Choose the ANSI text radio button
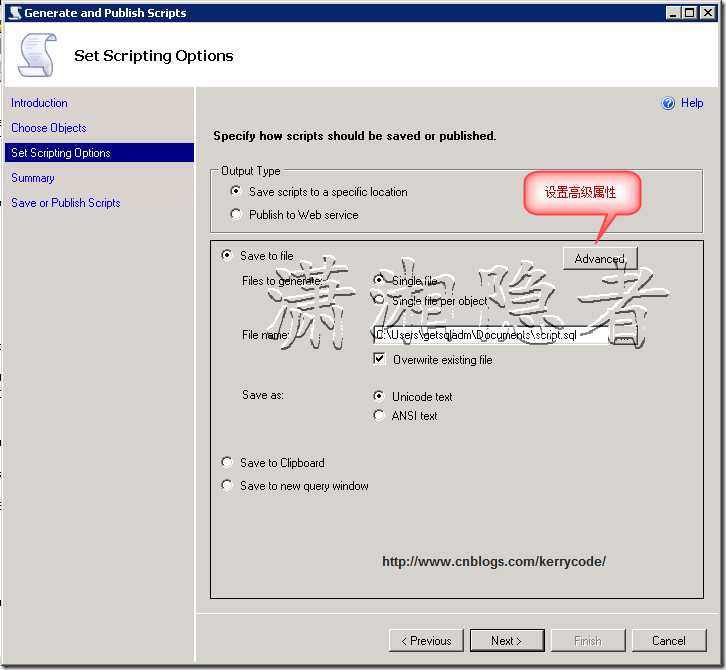The image size is (726, 670). point(378,415)
